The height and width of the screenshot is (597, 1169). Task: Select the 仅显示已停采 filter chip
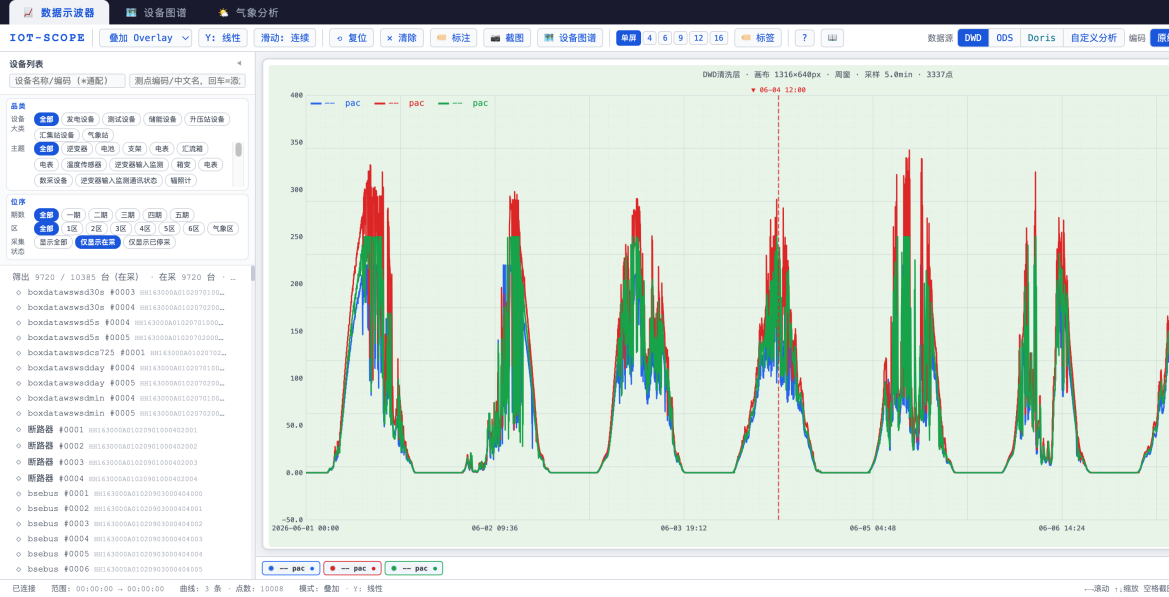pos(149,242)
